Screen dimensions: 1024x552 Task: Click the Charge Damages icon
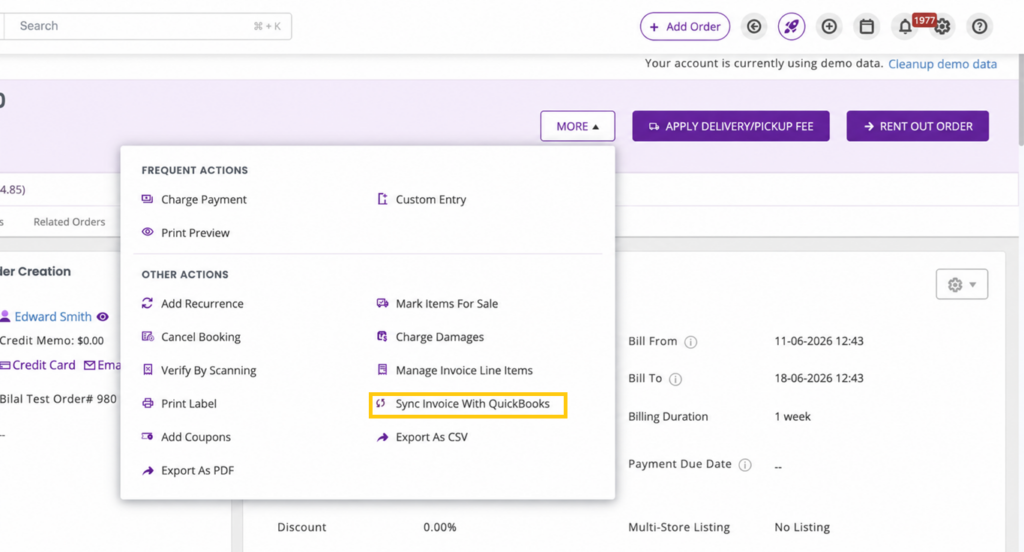(x=382, y=336)
